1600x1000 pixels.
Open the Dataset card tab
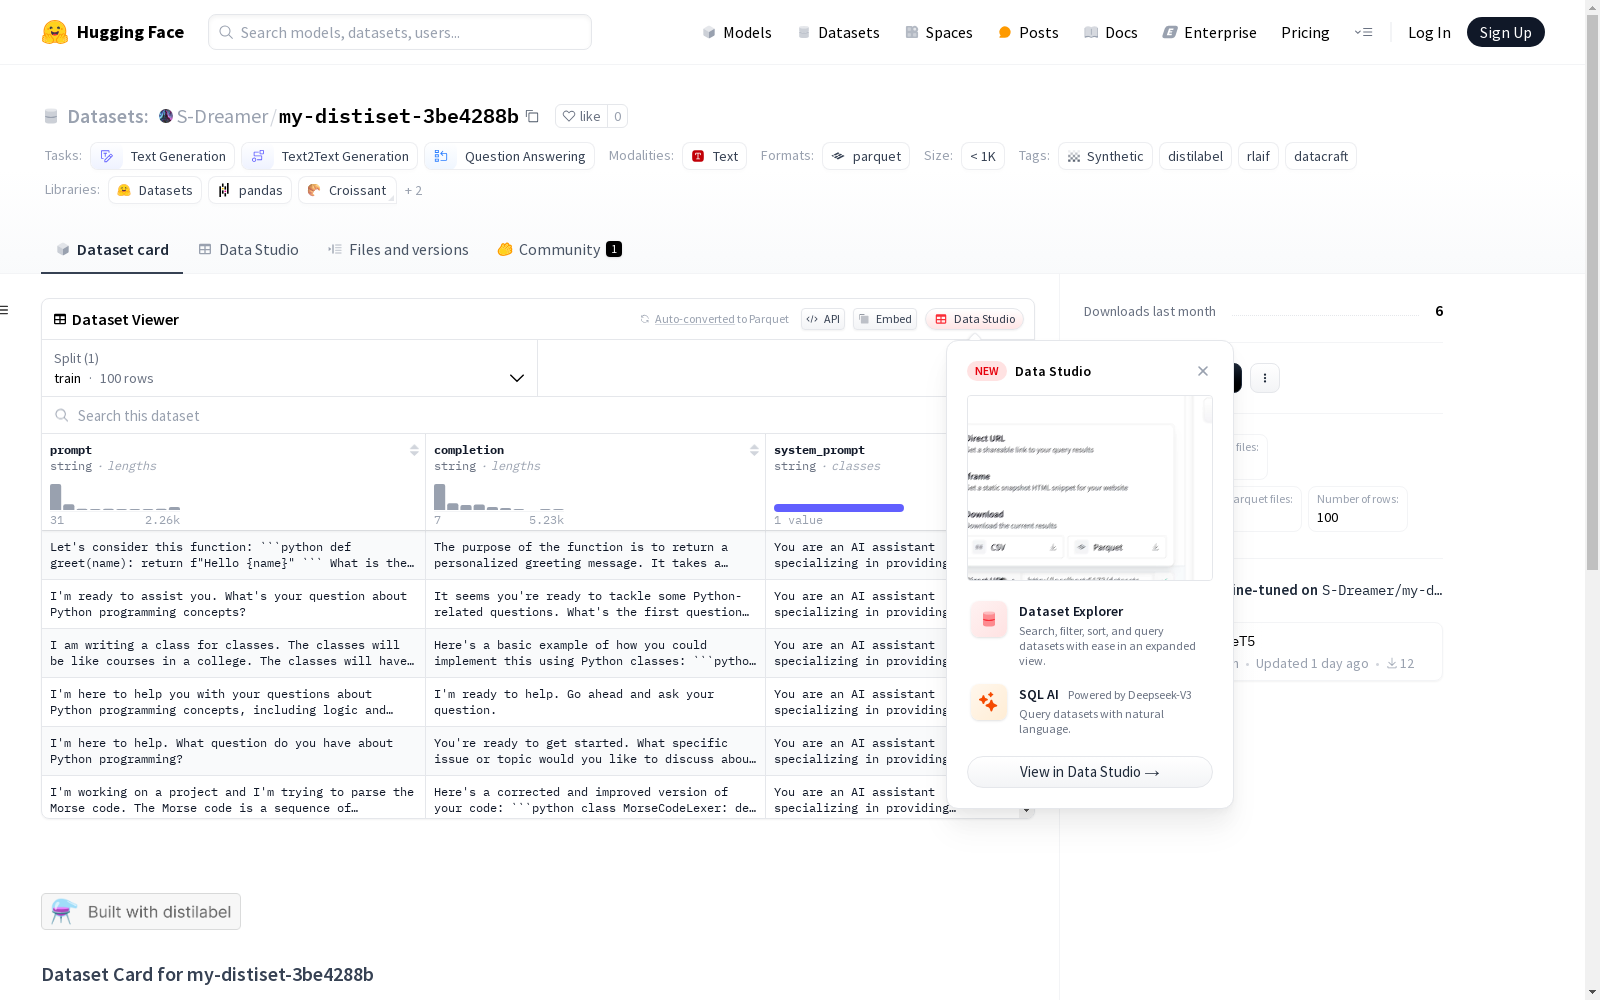point(112,249)
